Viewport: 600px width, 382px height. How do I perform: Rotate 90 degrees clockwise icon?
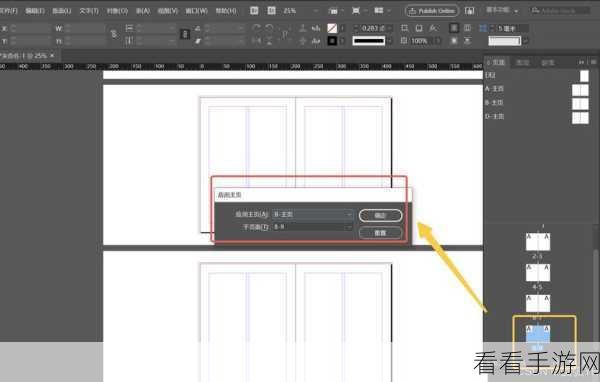point(257,28)
